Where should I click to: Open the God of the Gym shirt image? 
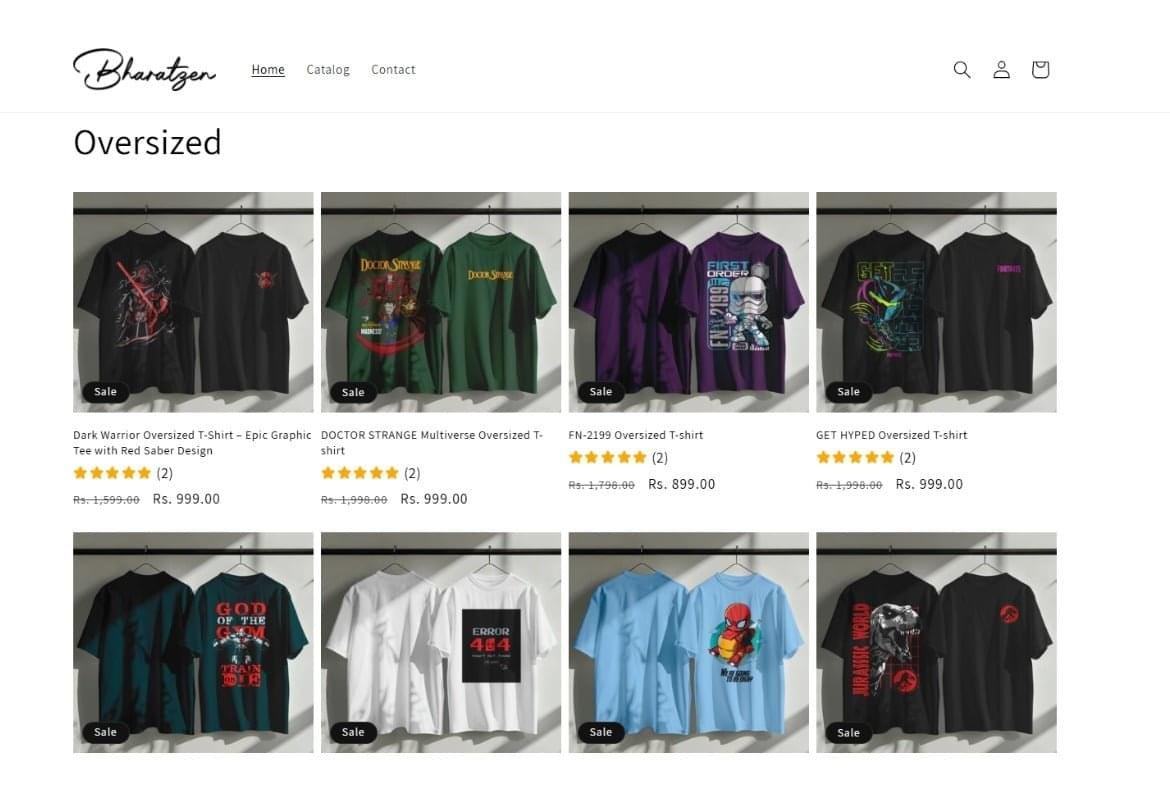coord(193,642)
